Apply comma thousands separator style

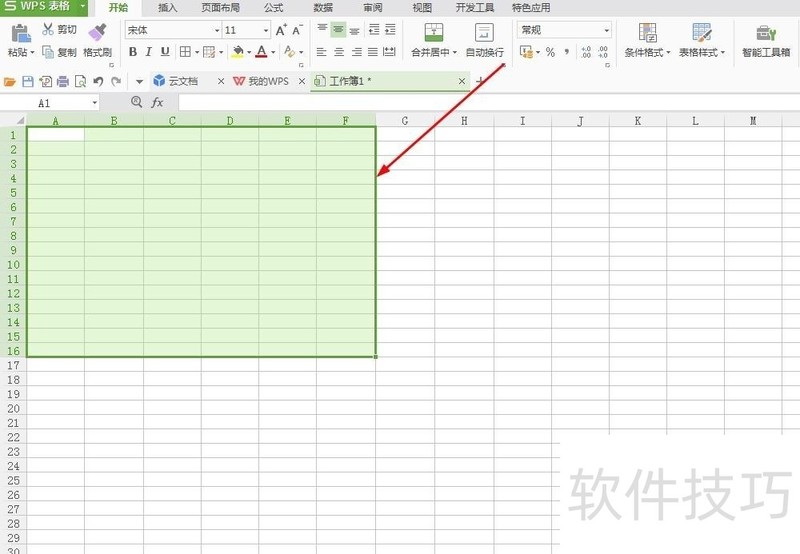pyautogui.click(x=567, y=52)
